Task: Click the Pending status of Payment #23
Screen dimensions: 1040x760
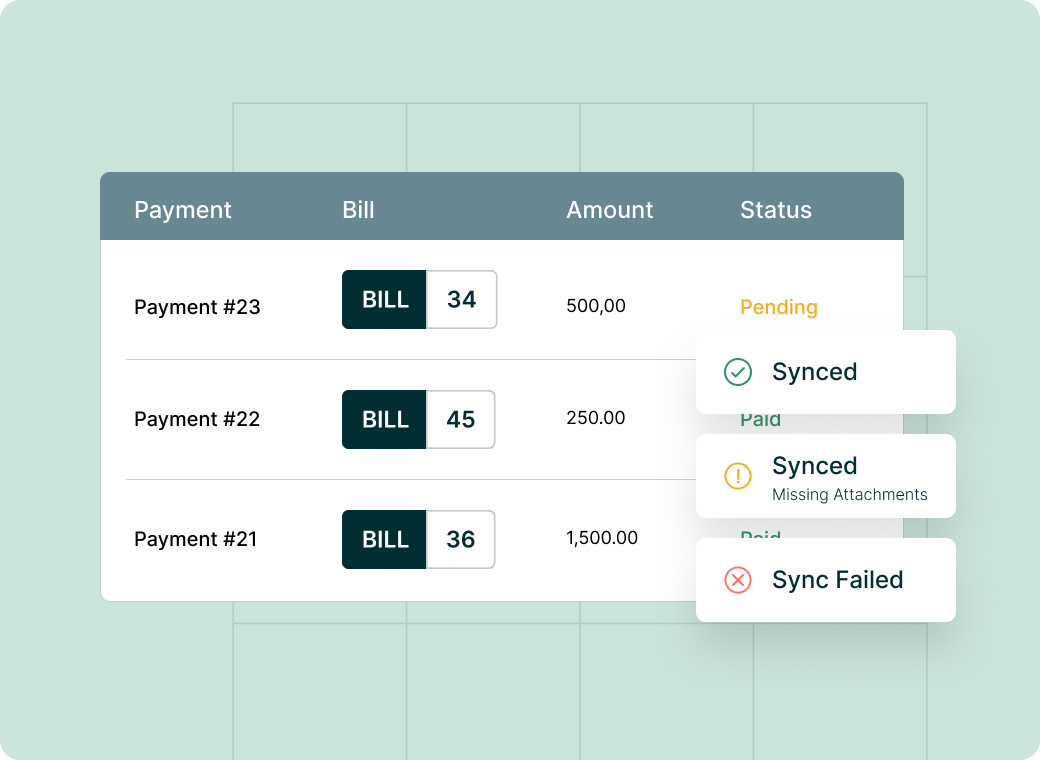Action: pos(779,307)
